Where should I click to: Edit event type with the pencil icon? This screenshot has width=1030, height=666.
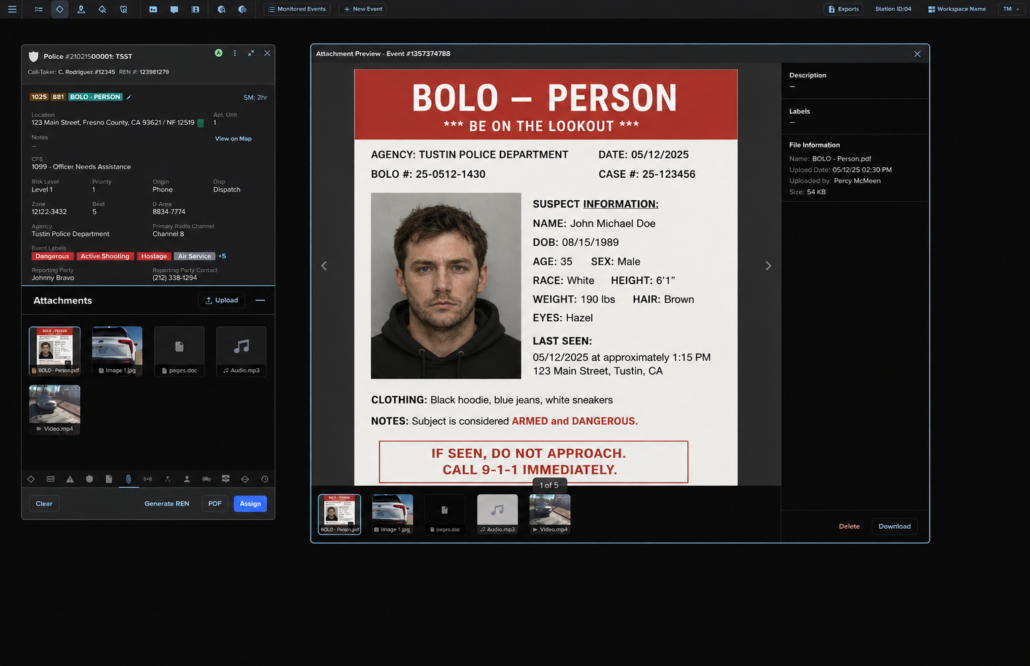click(129, 97)
